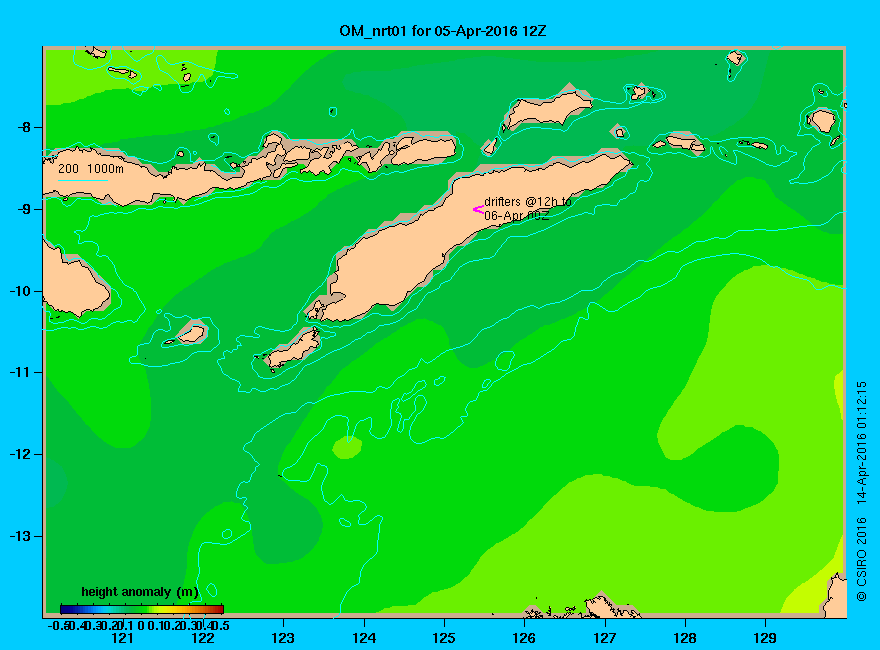The width and height of the screenshot is (880, 650).
Task: Click longitude axis label 124
Action: 364,638
